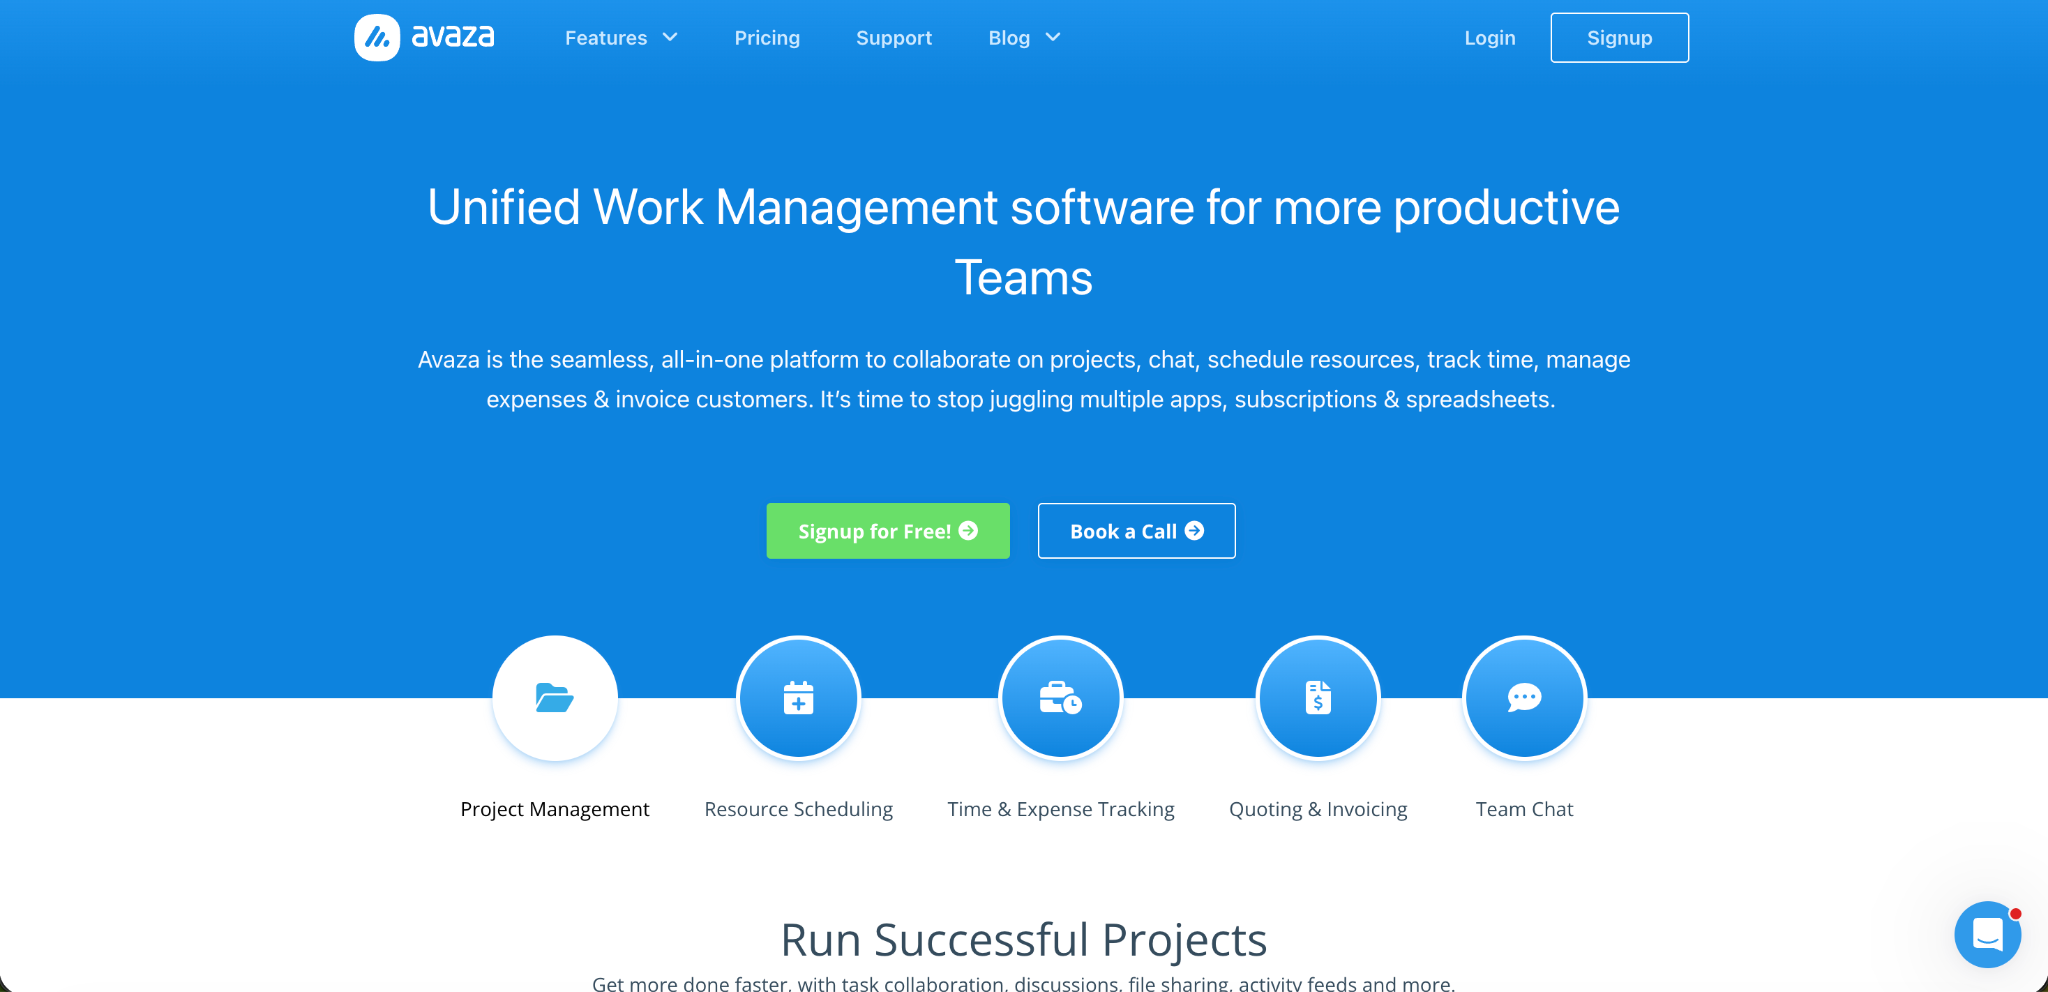
Task: Select the Resource Scheduling label
Action: (x=798, y=809)
